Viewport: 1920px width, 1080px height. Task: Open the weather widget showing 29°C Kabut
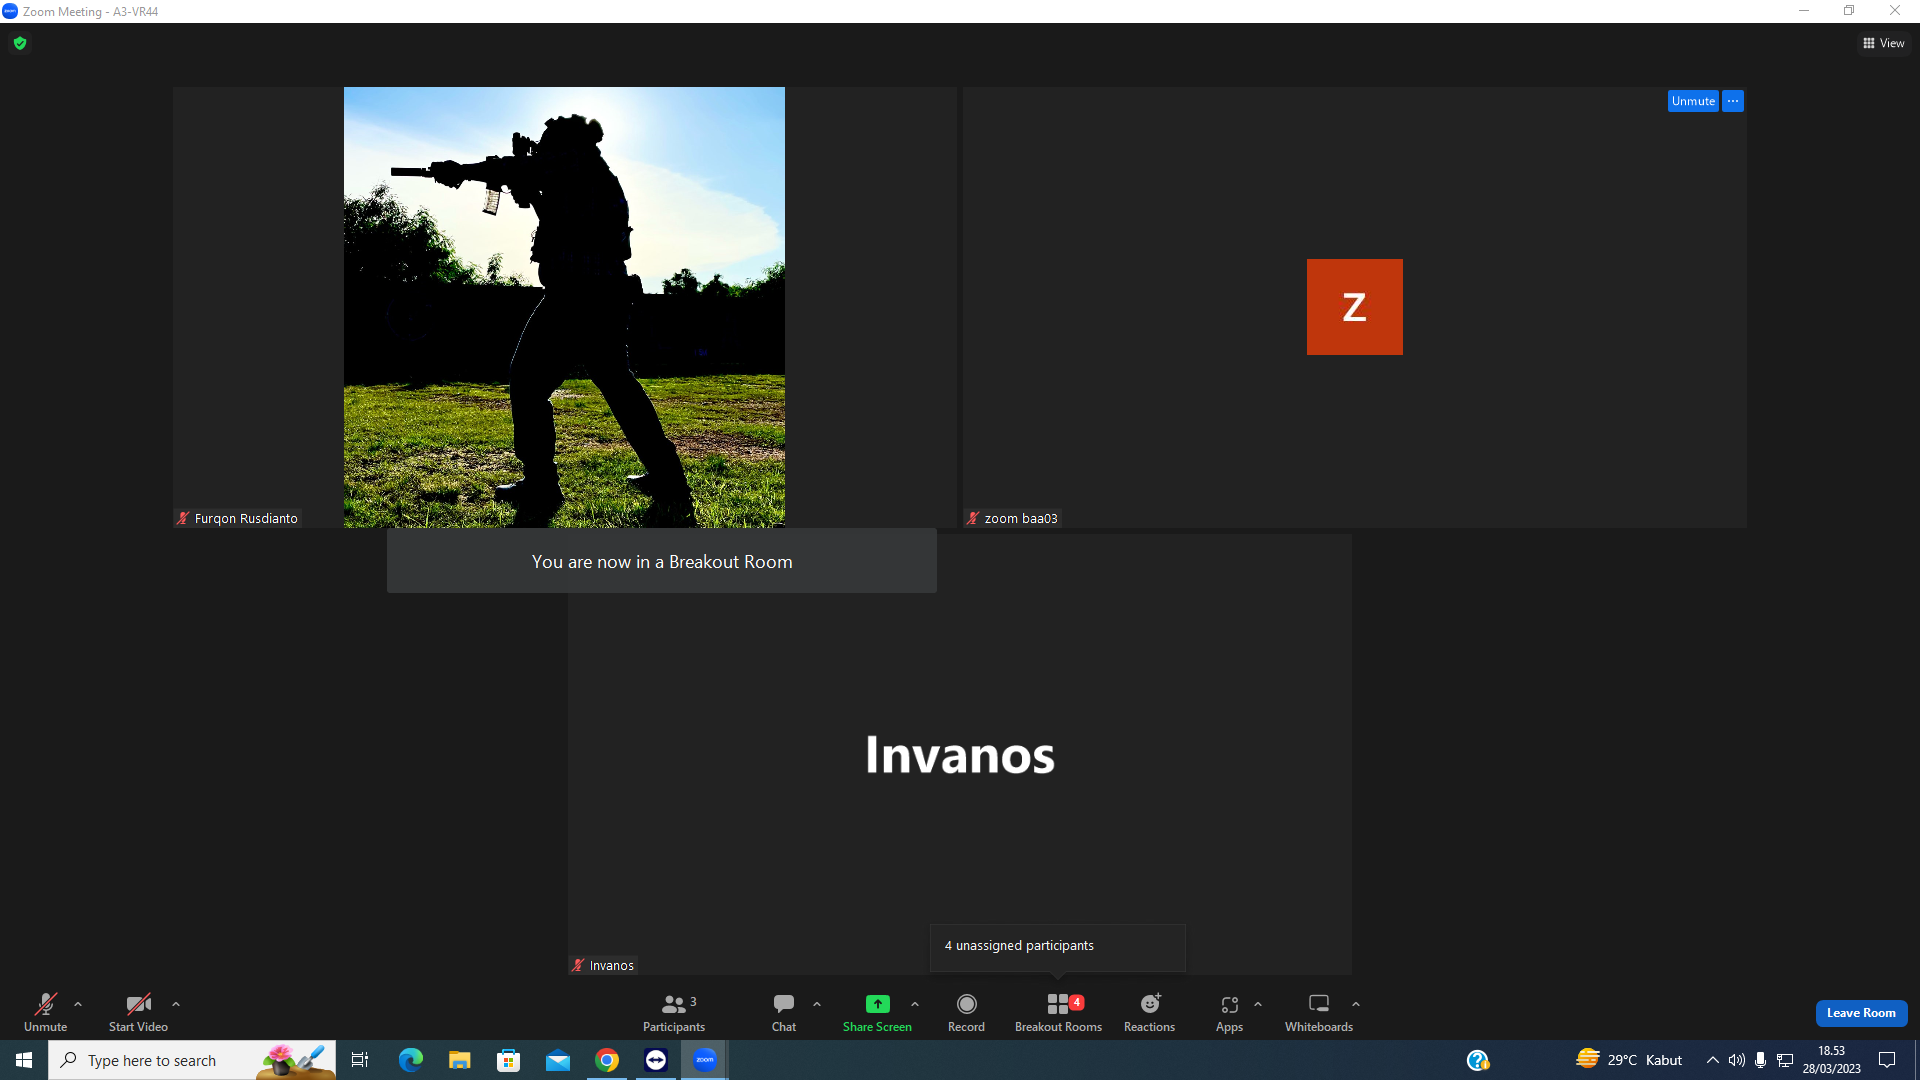click(1630, 1060)
